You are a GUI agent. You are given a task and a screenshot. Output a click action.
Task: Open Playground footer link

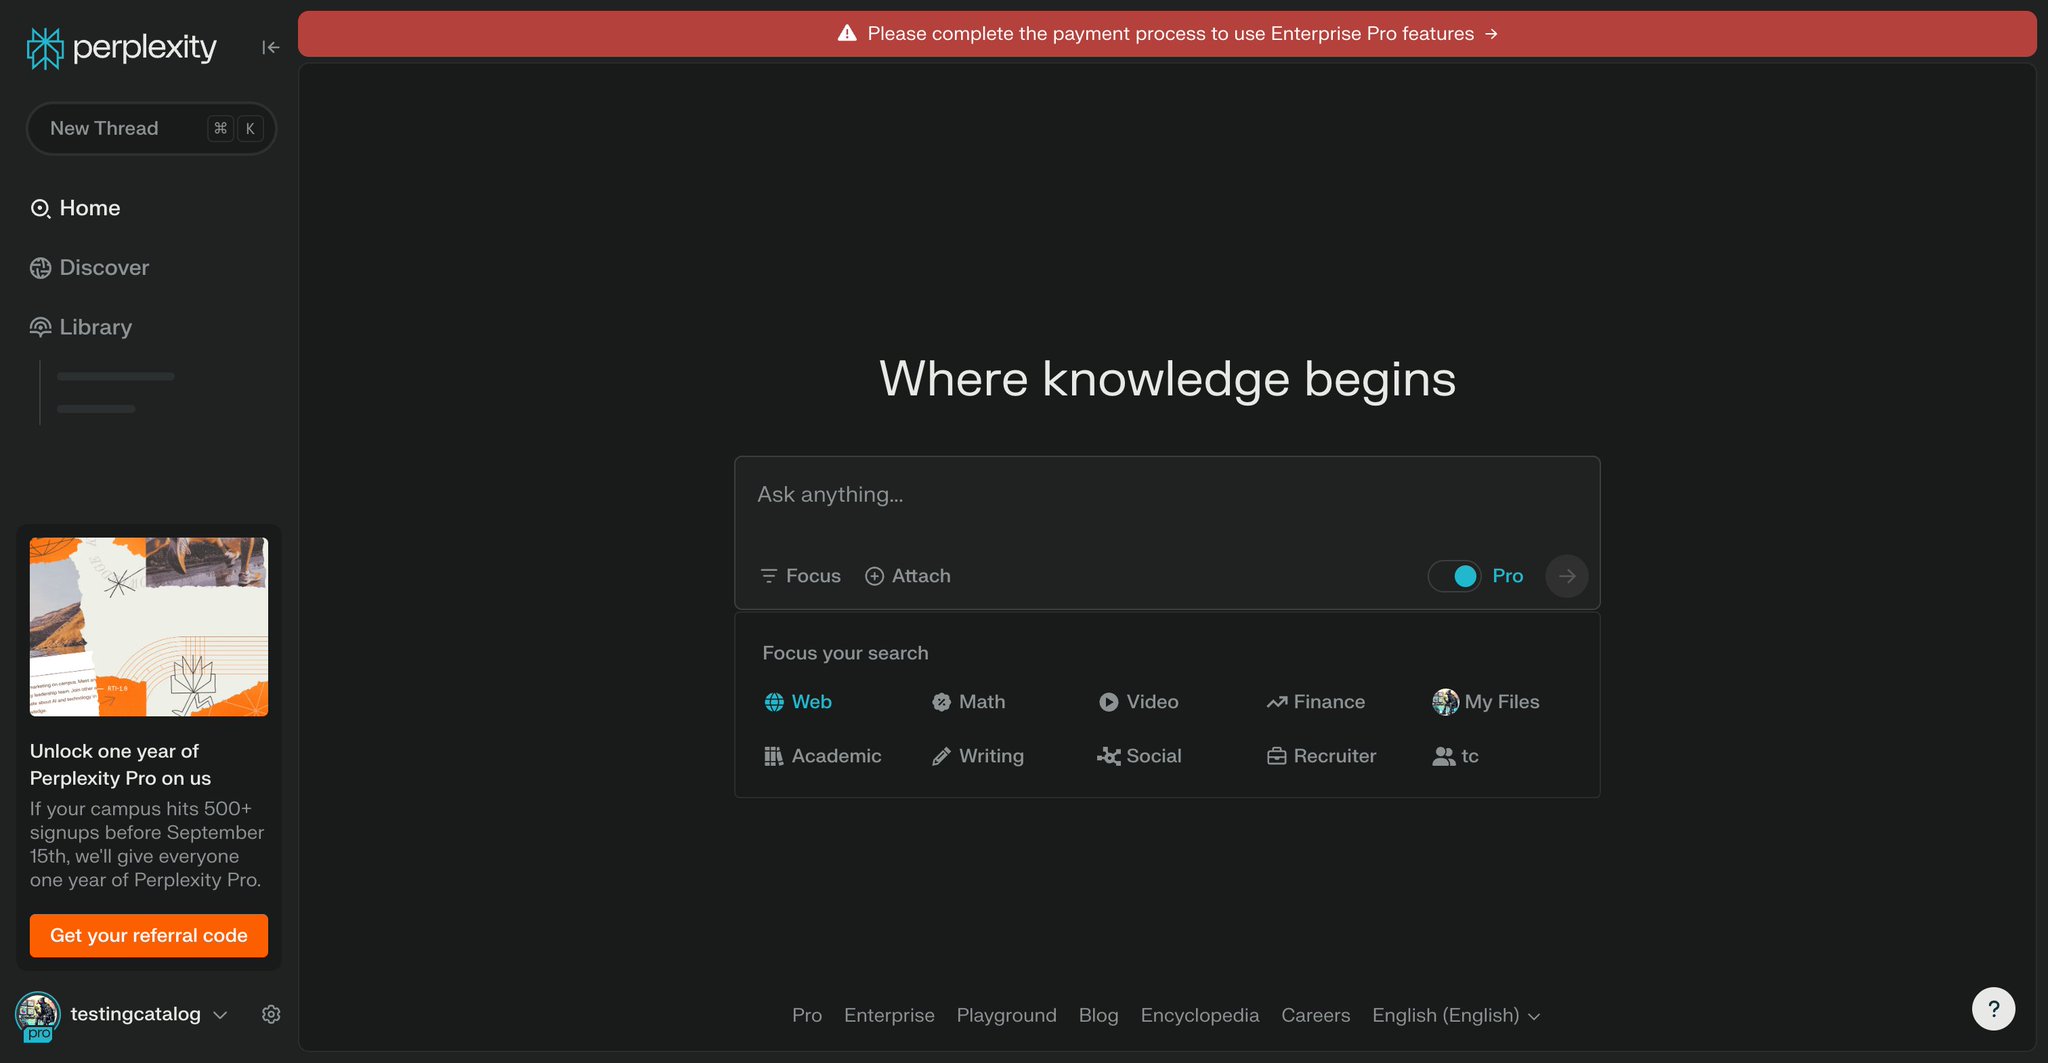1006,1015
